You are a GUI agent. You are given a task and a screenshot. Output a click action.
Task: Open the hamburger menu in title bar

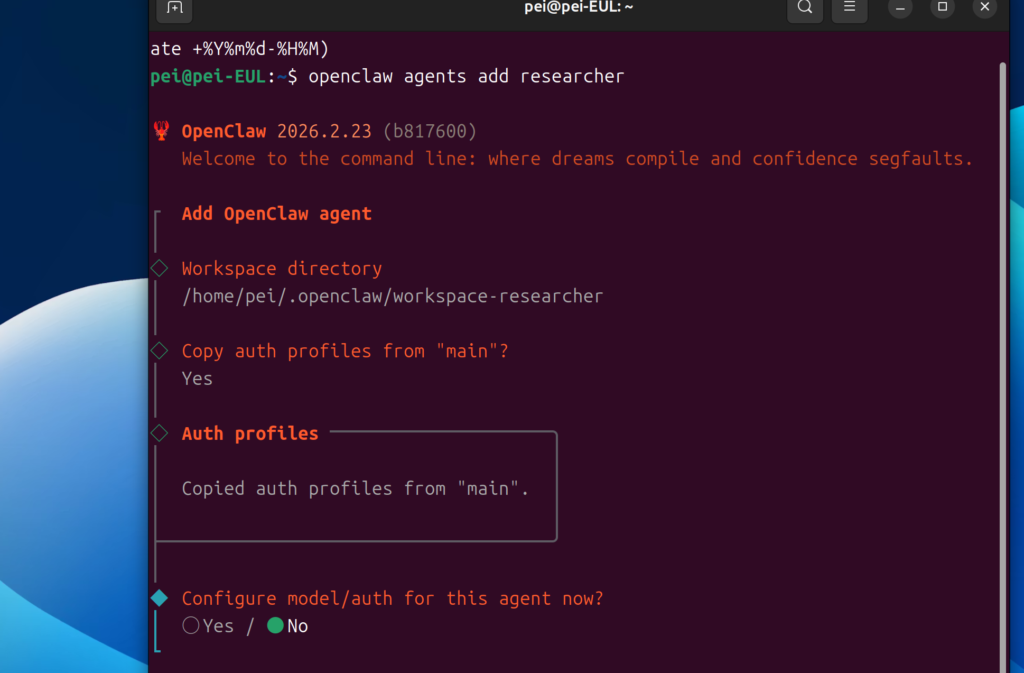coord(849,8)
